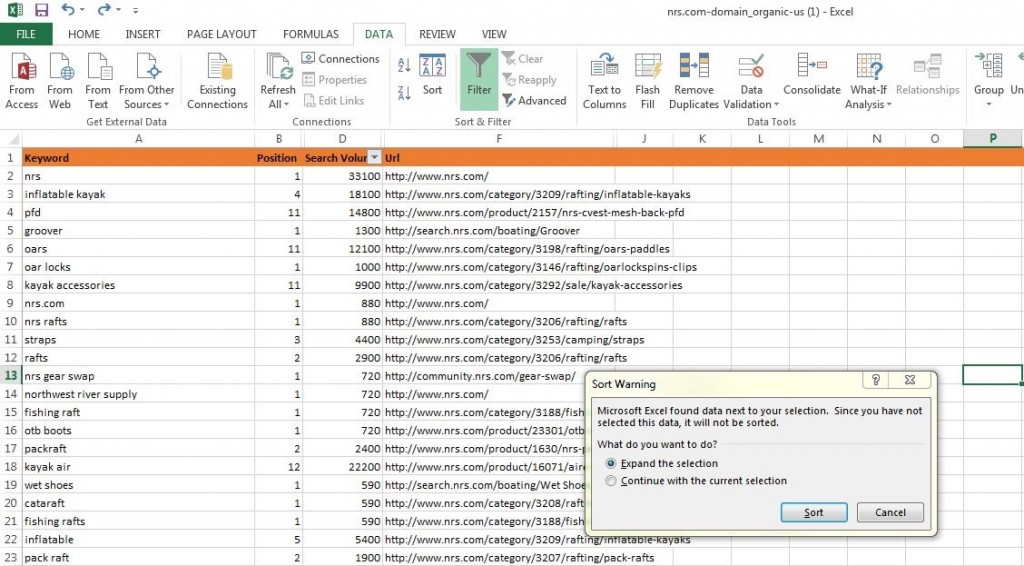1024x566 pixels.
Task: Select column P header
Action: pos(992,138)
